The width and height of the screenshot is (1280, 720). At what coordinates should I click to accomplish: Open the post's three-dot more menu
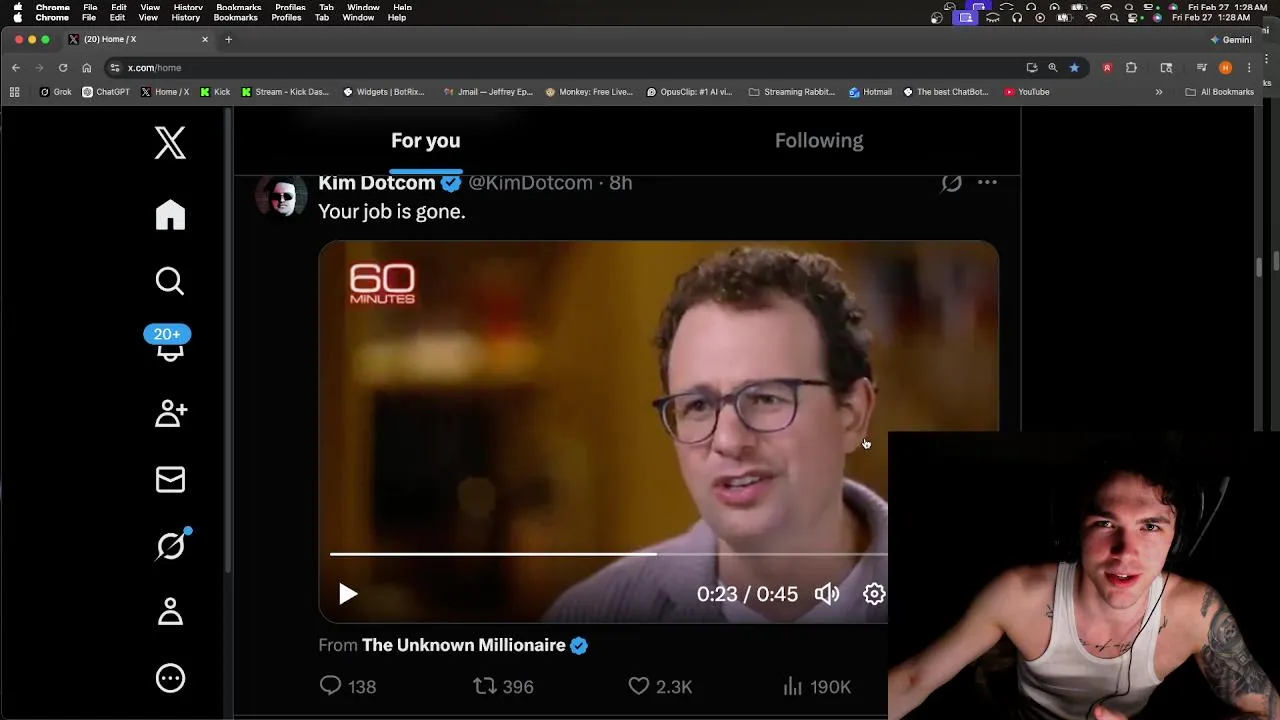click(987, 182)
